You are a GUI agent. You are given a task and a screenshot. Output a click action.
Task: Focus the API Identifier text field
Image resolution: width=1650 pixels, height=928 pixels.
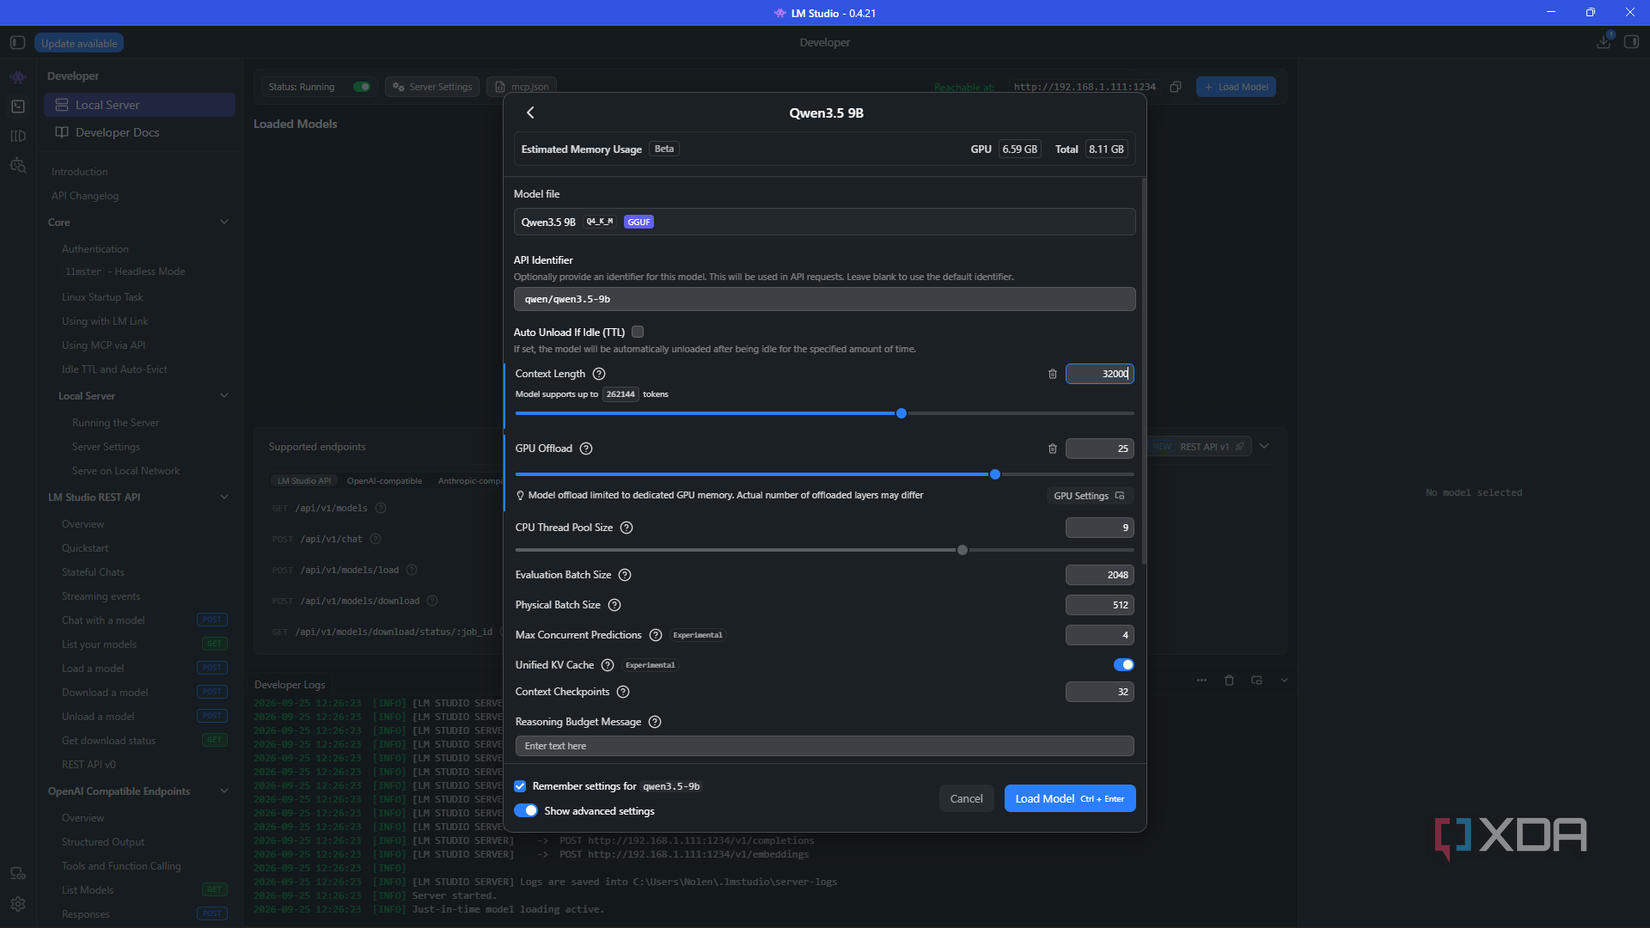(824, 299)
